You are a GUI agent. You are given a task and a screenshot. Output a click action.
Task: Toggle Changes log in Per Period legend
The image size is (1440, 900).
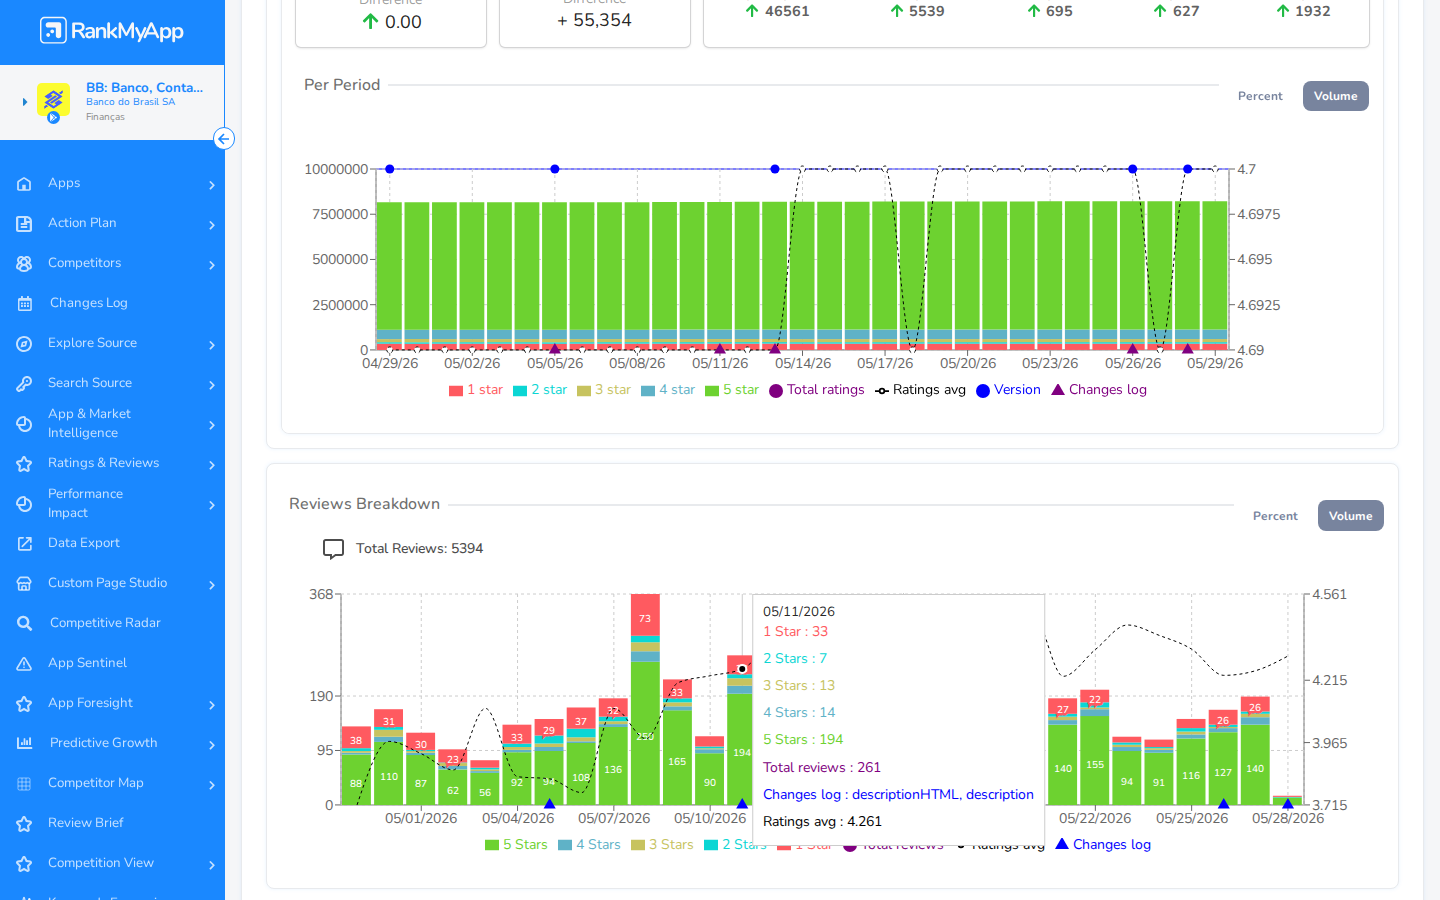coord(1099,390)
